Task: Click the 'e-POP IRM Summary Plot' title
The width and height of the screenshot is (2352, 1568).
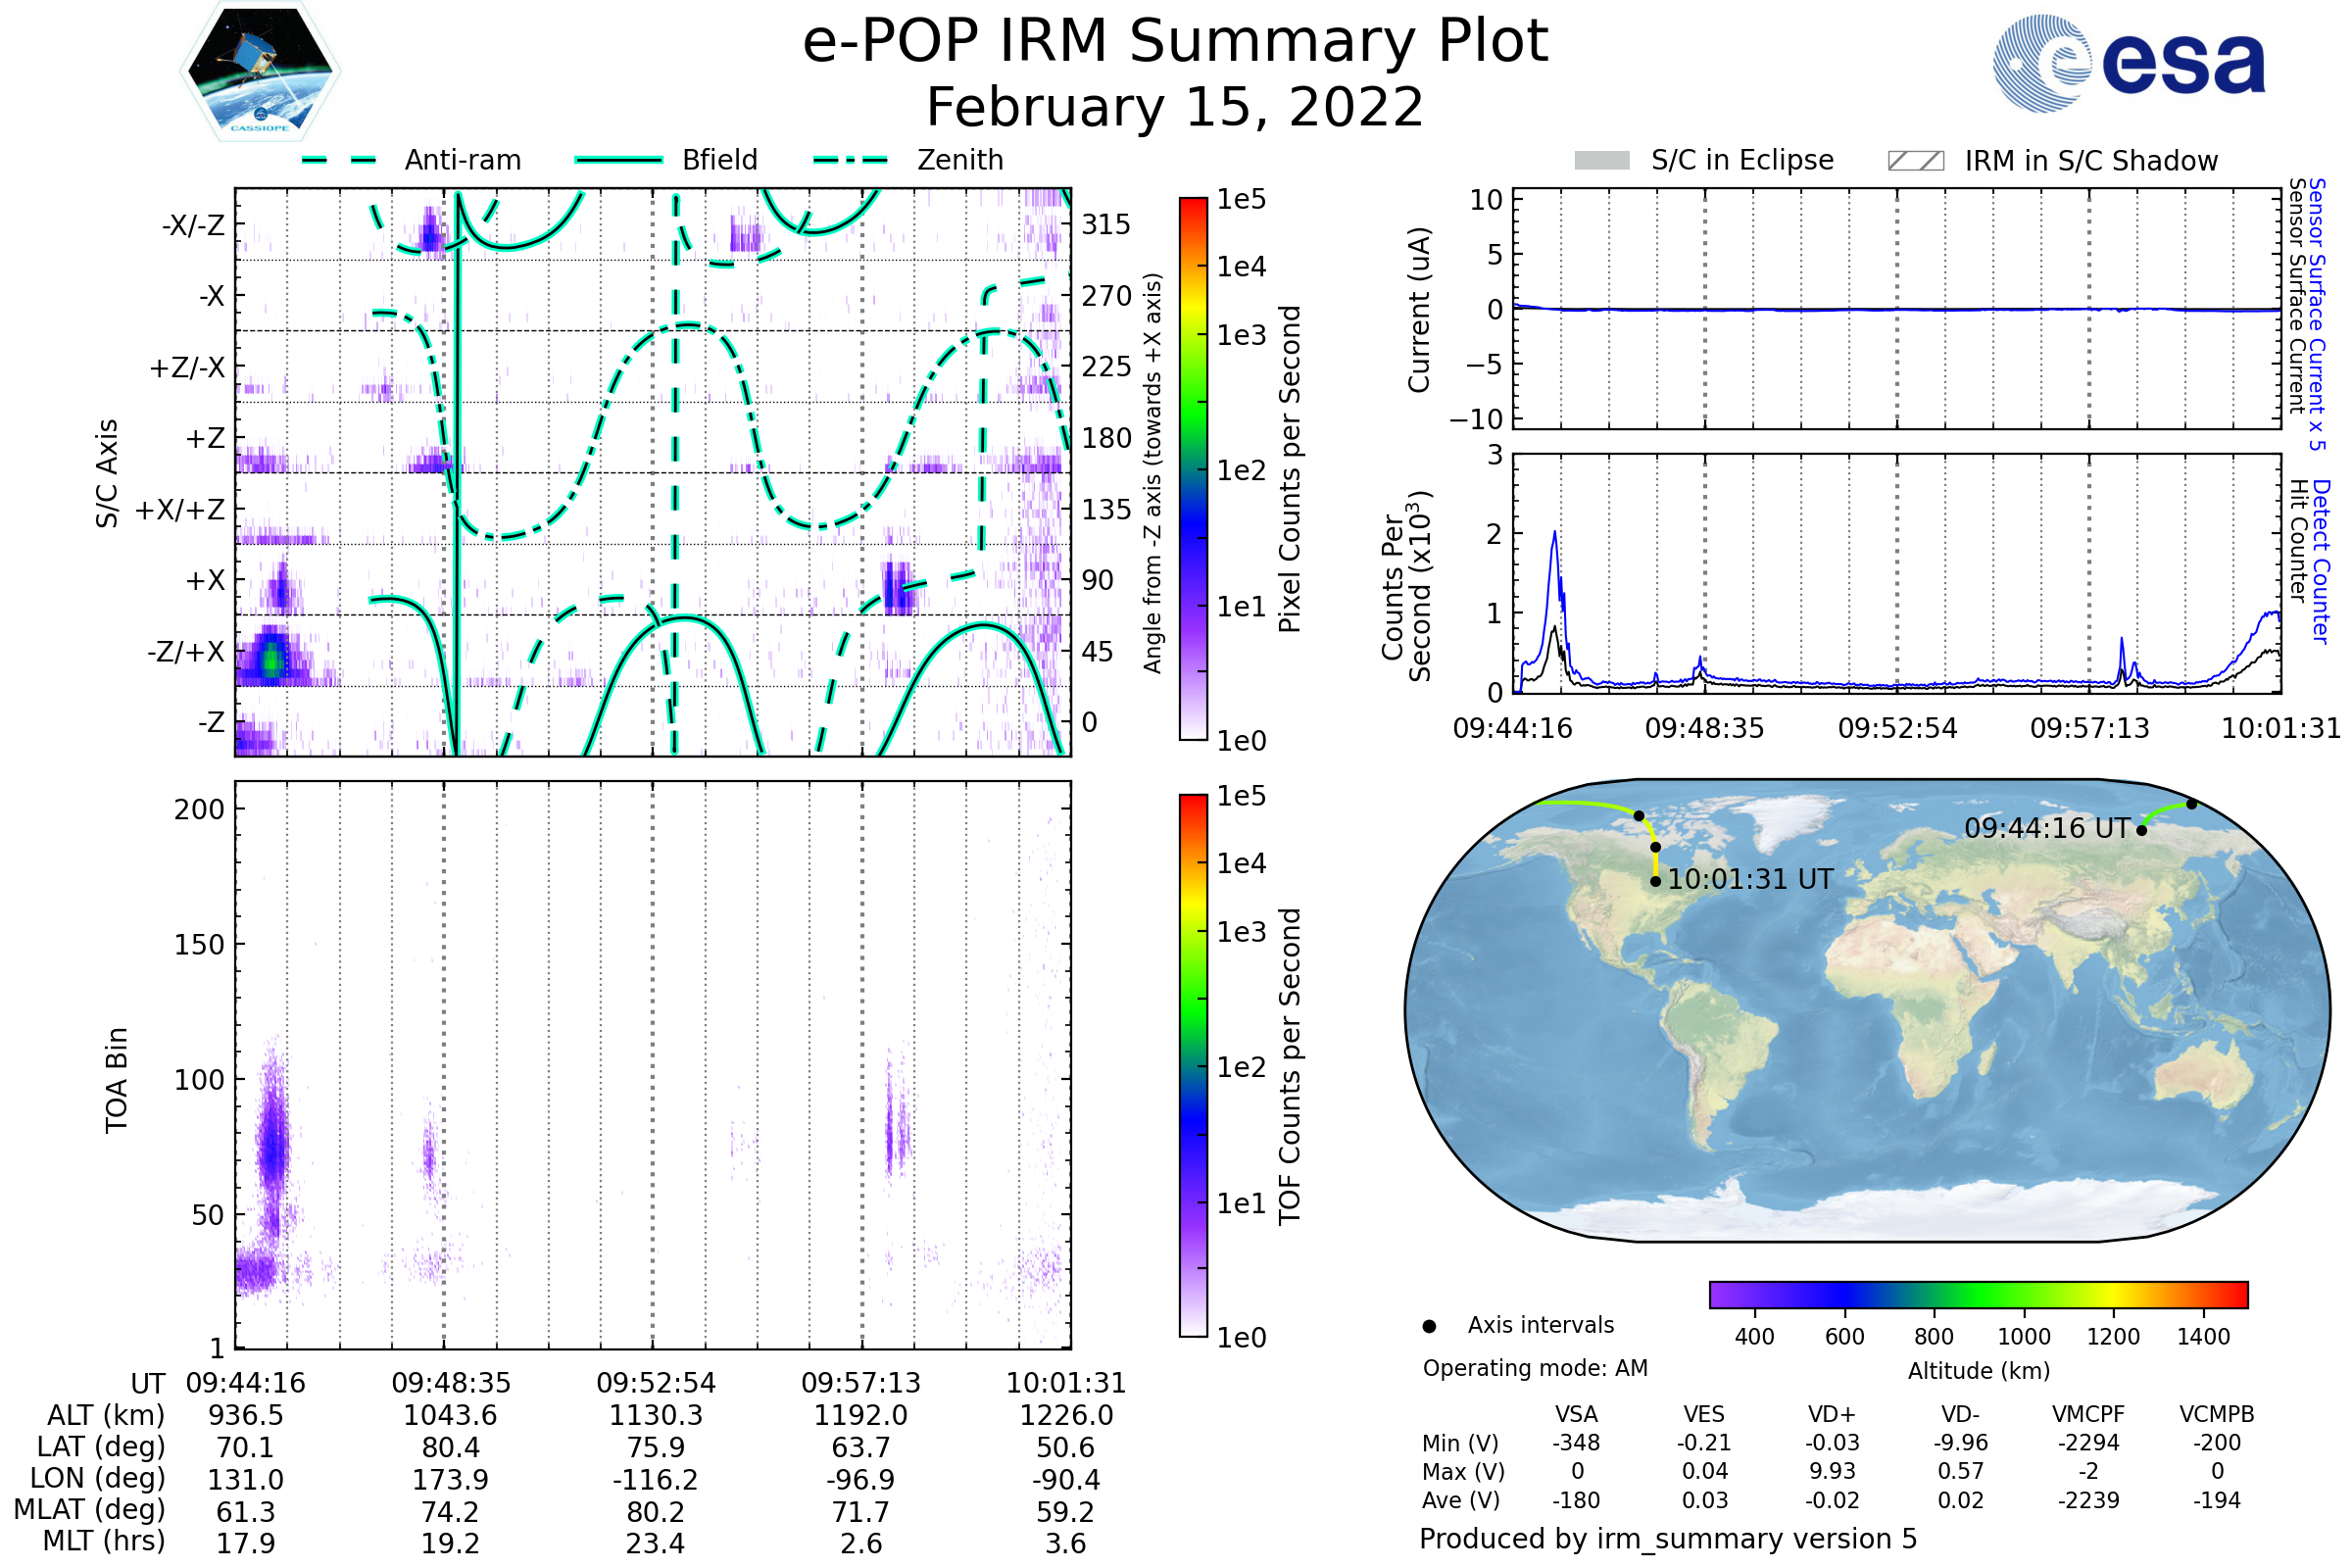Action: 1175,42
